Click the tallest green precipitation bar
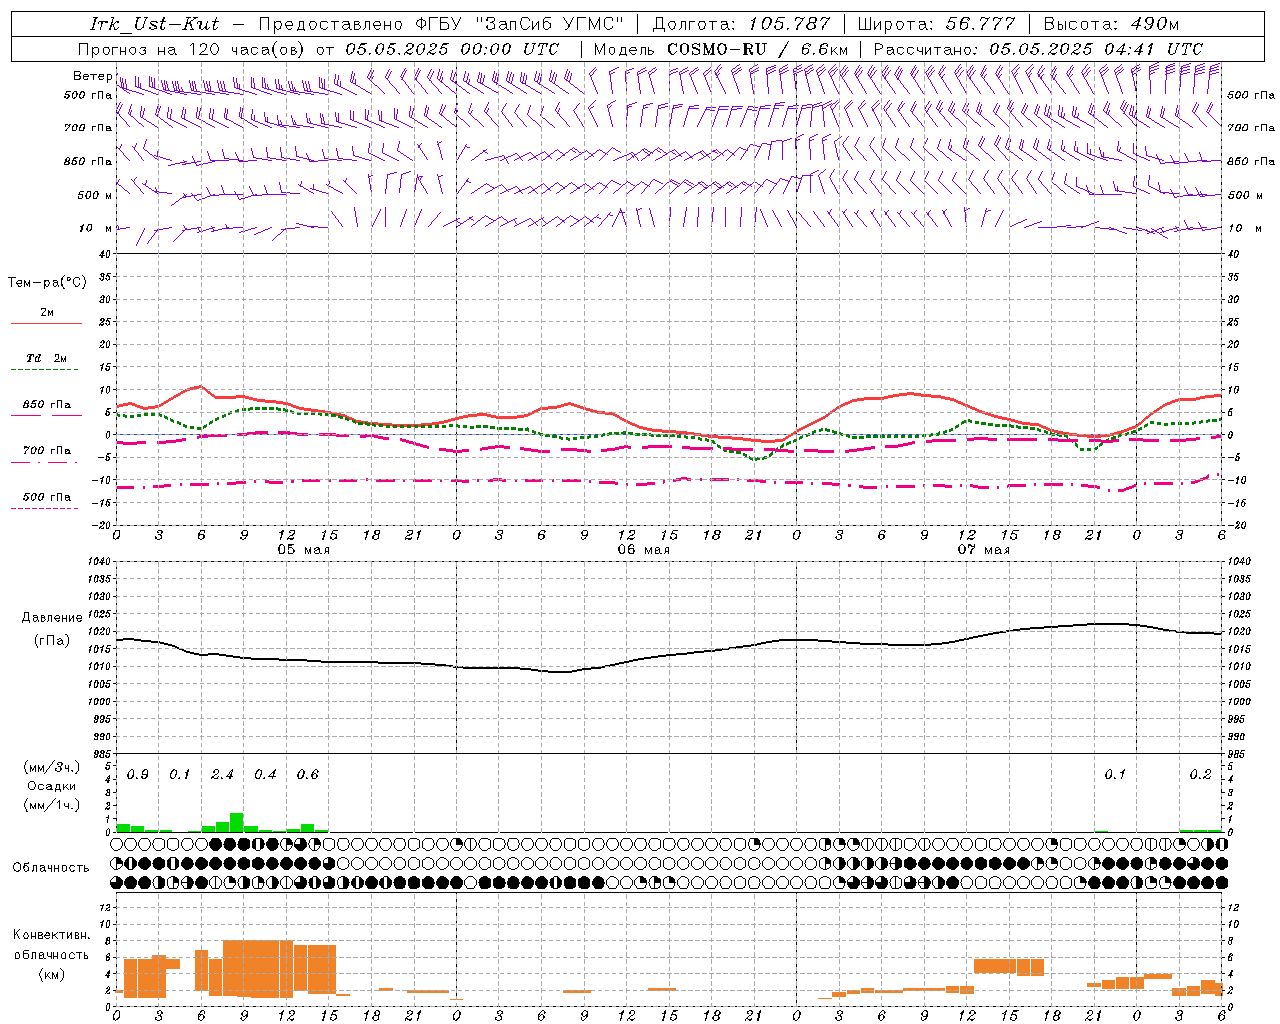 (237, 822)
